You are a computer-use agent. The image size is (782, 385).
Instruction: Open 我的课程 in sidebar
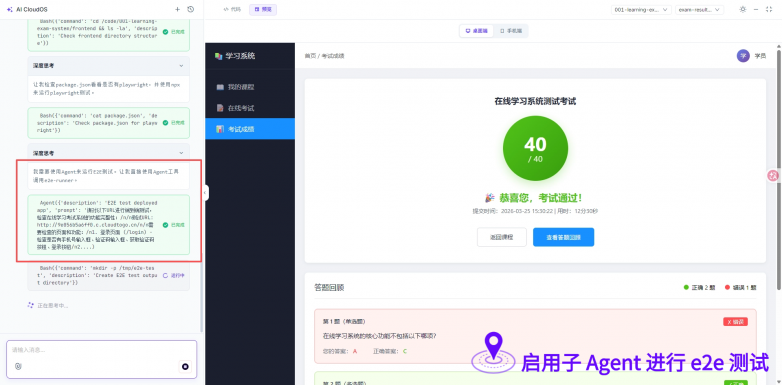coord(250,87)
